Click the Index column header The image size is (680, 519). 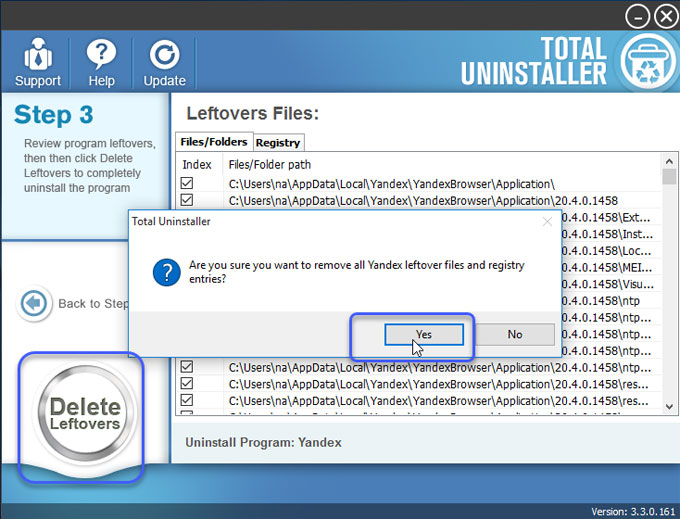click(197, 165)
